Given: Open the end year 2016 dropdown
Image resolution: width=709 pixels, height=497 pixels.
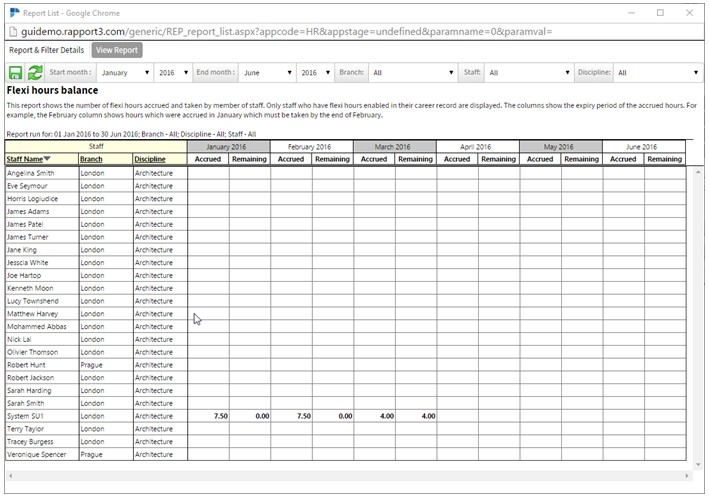Looking at the screenshot, I should [315, 73].
